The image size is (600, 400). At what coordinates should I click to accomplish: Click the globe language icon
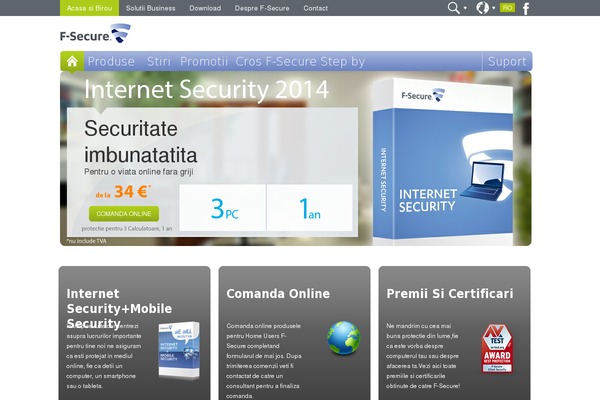pyautogui.click(x=482, y=8)
